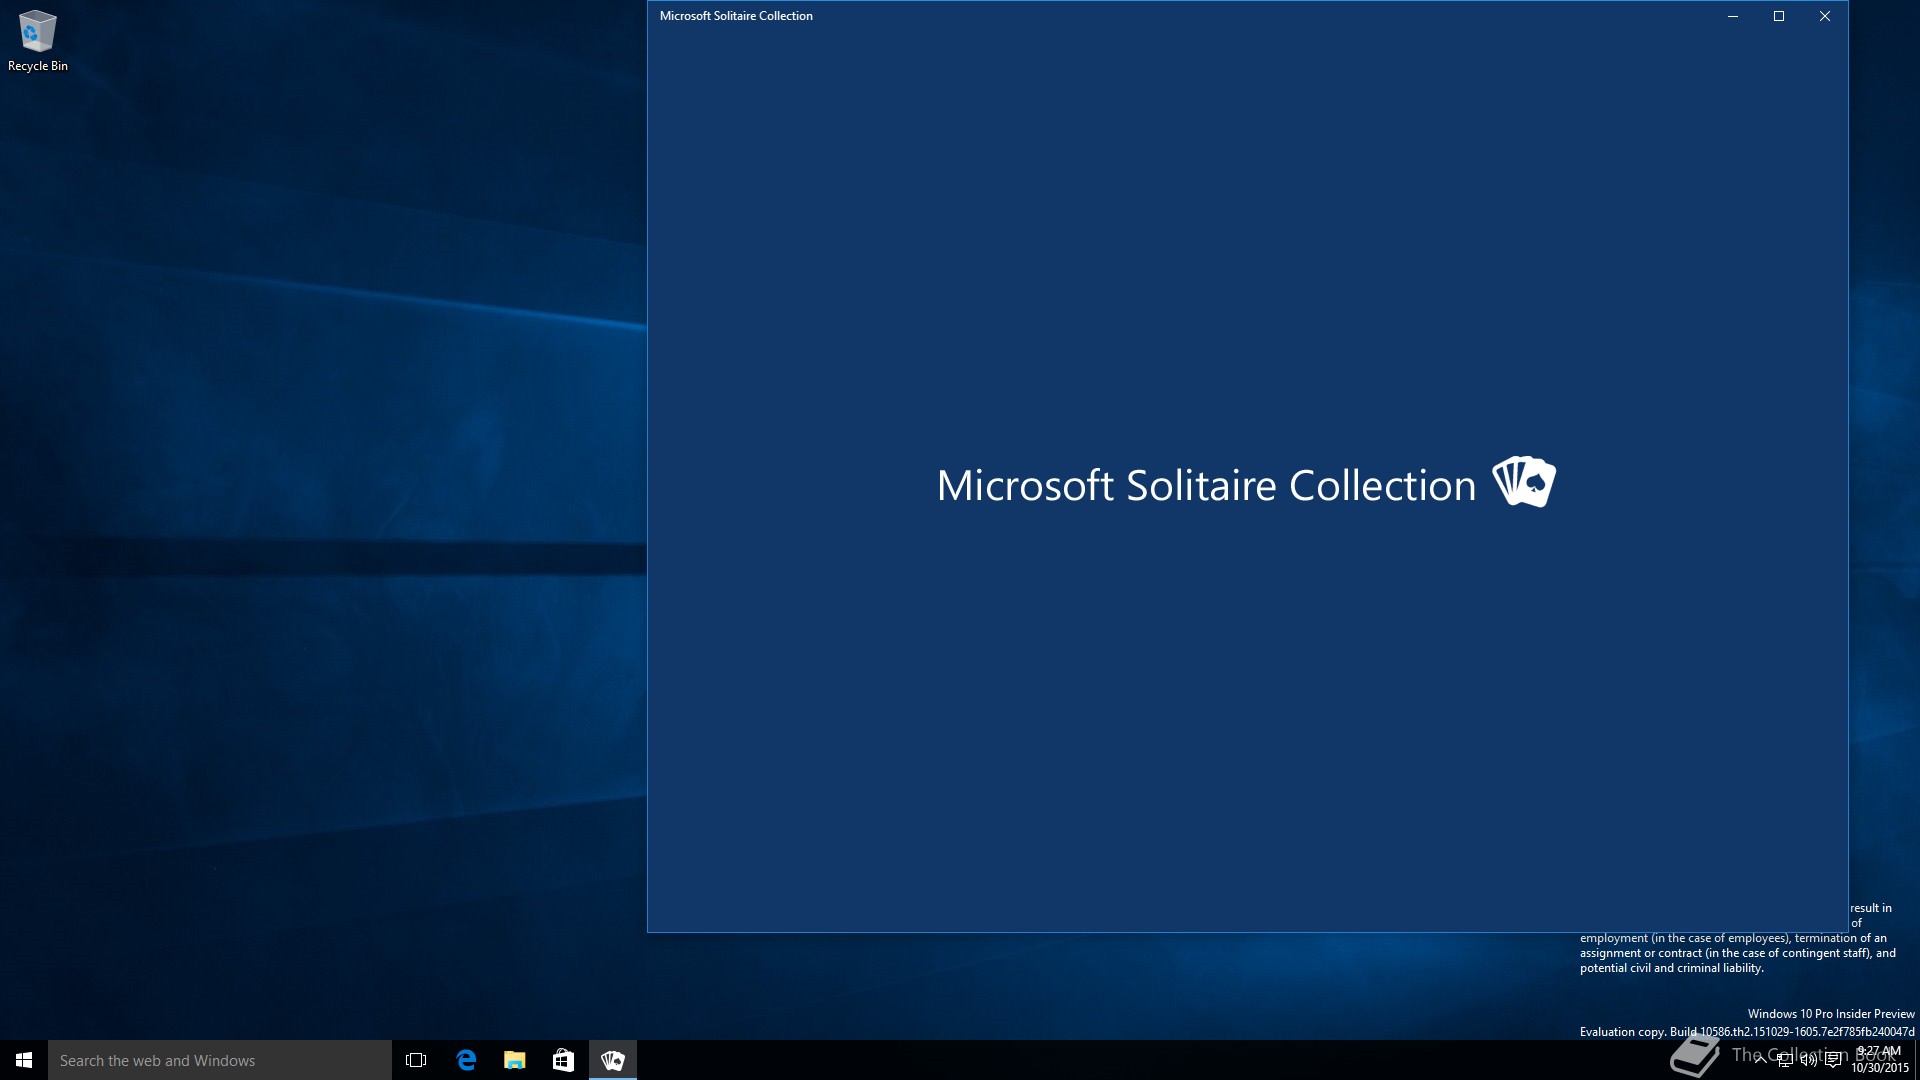Show hidden system tray icons

1760,1060
